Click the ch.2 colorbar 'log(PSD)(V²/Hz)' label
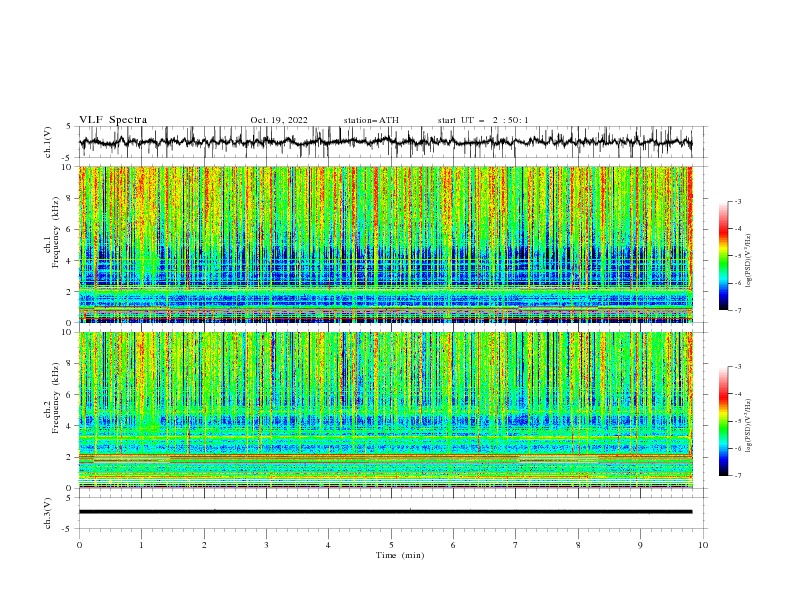 click(748, 426)
